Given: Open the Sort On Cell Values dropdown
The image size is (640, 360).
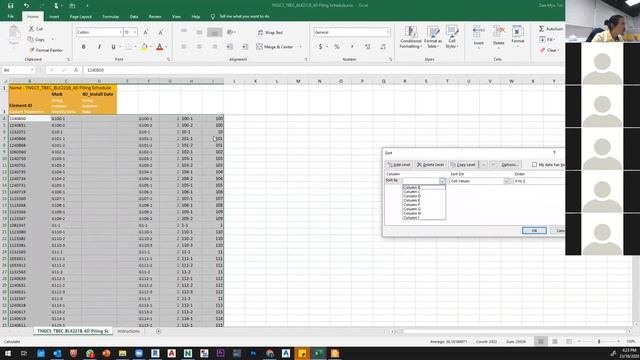Looking at the screenshot, I should click(x=507, y=181).
